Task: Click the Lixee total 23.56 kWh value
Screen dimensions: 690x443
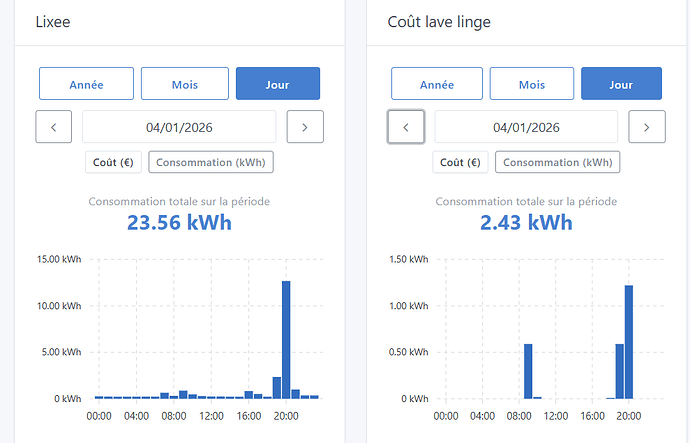Action: click(179, 223)
